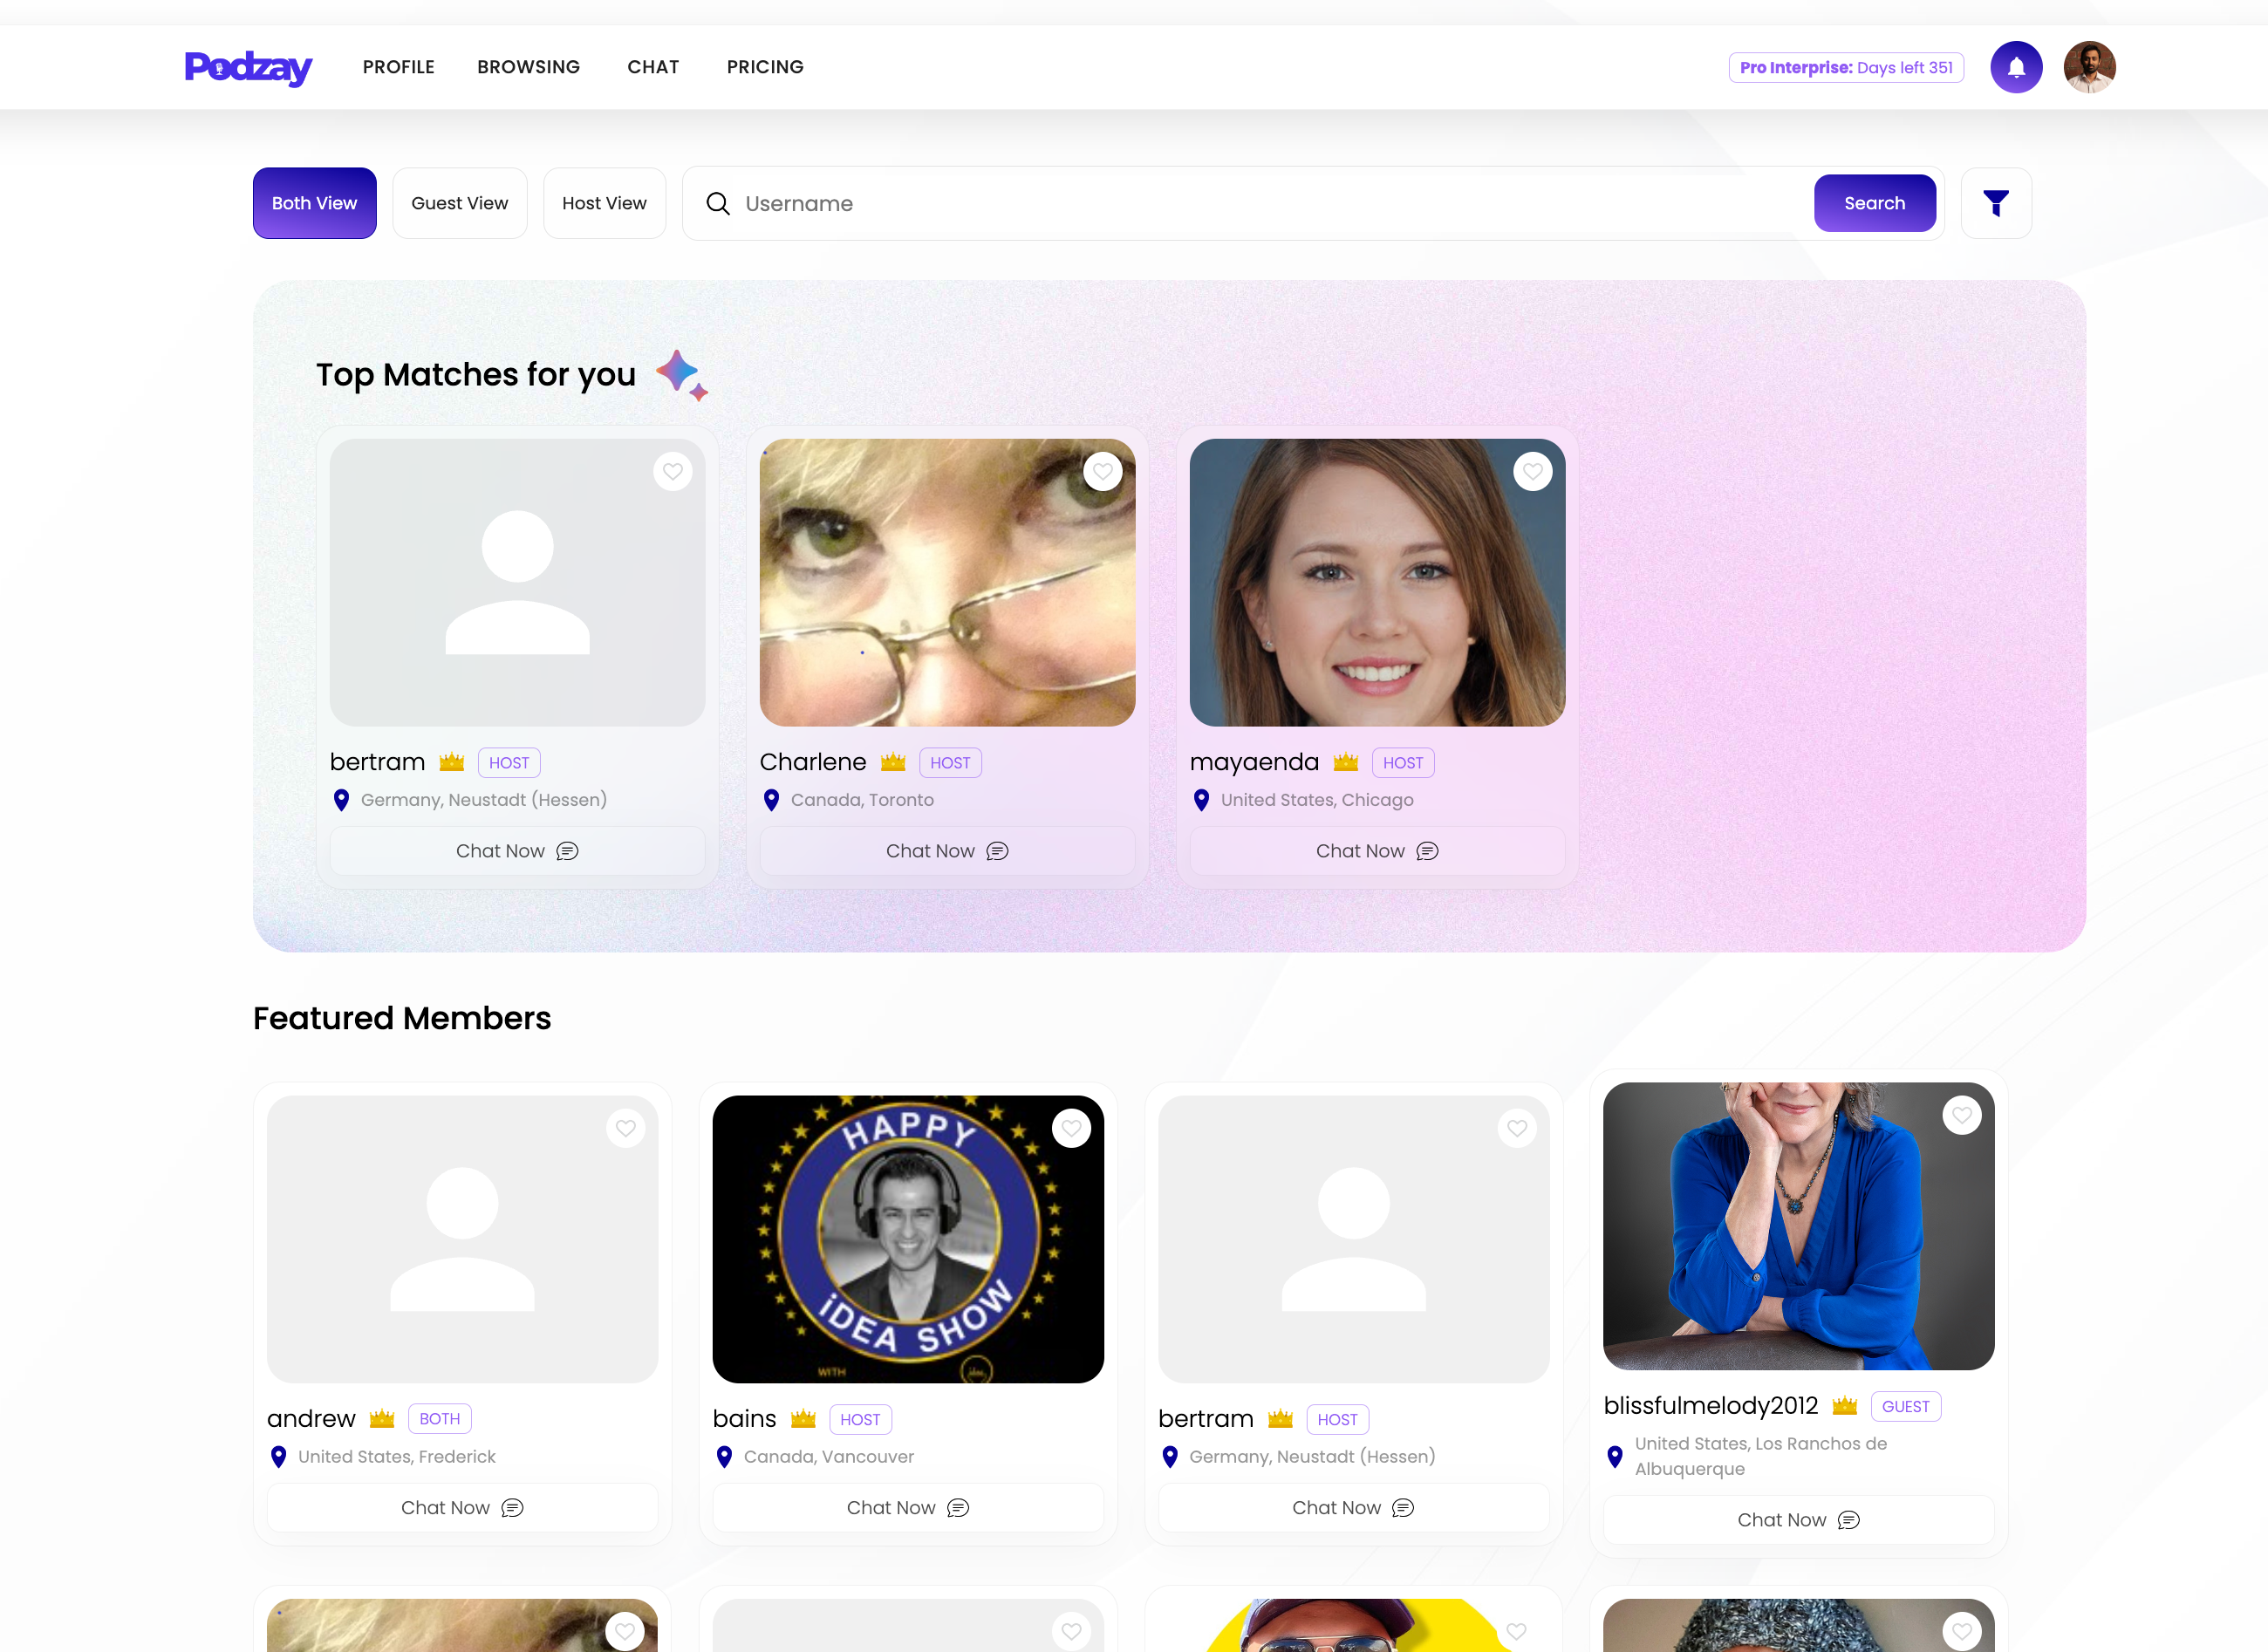Click the username andrew
The width and height of the screenshot is (2268, 1652).
[311, 1418]
